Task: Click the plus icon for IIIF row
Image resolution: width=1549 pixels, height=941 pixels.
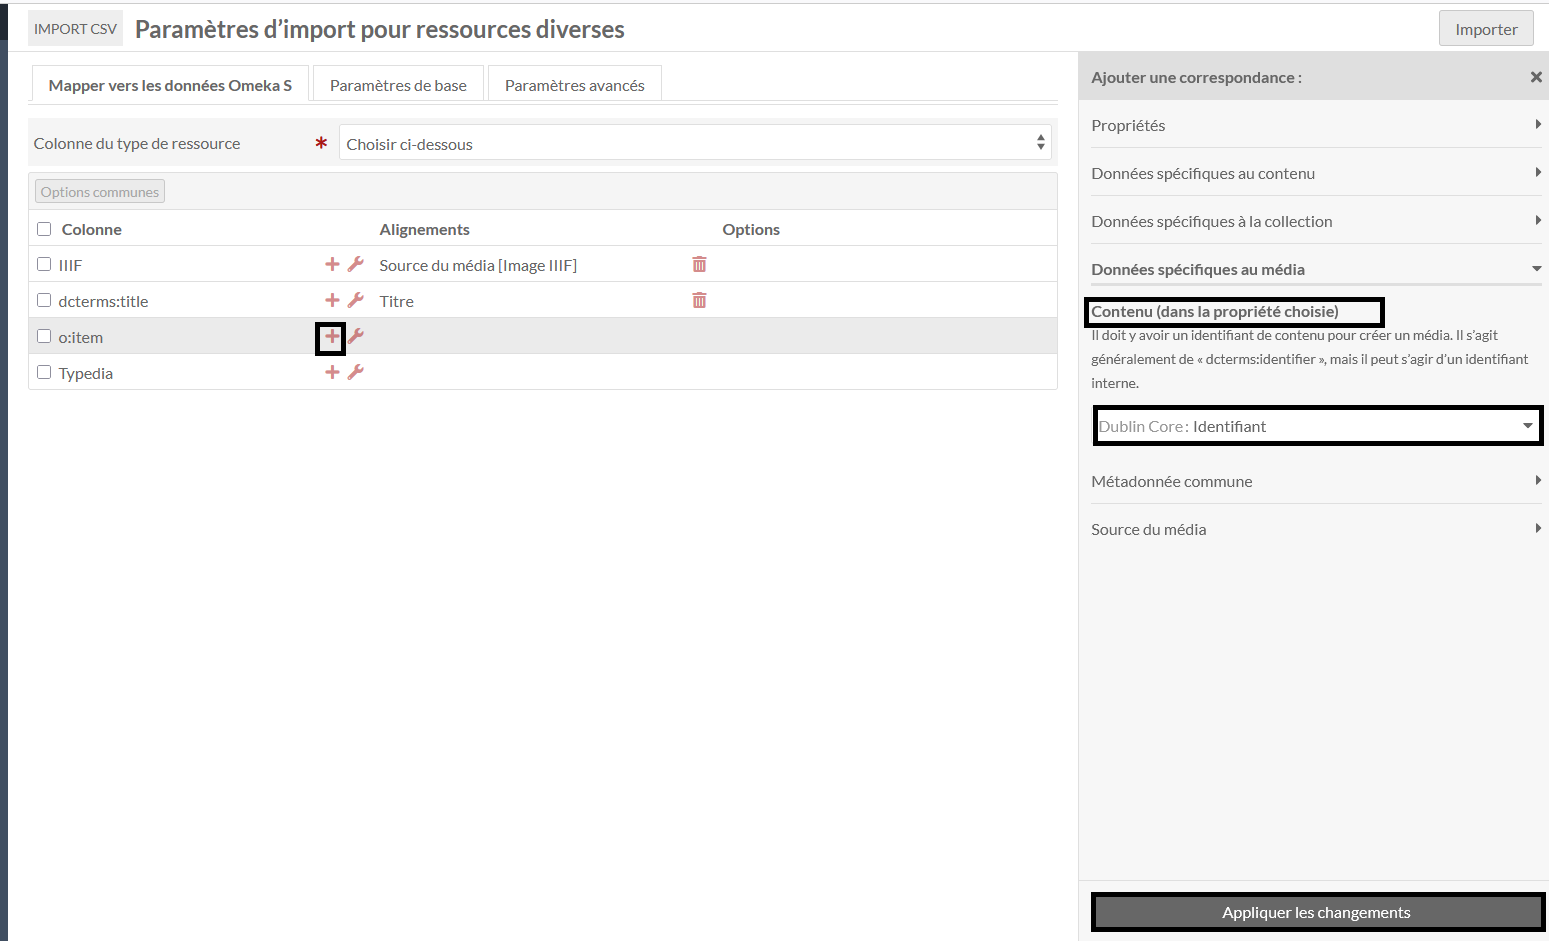Action: [x=332, y=265]
